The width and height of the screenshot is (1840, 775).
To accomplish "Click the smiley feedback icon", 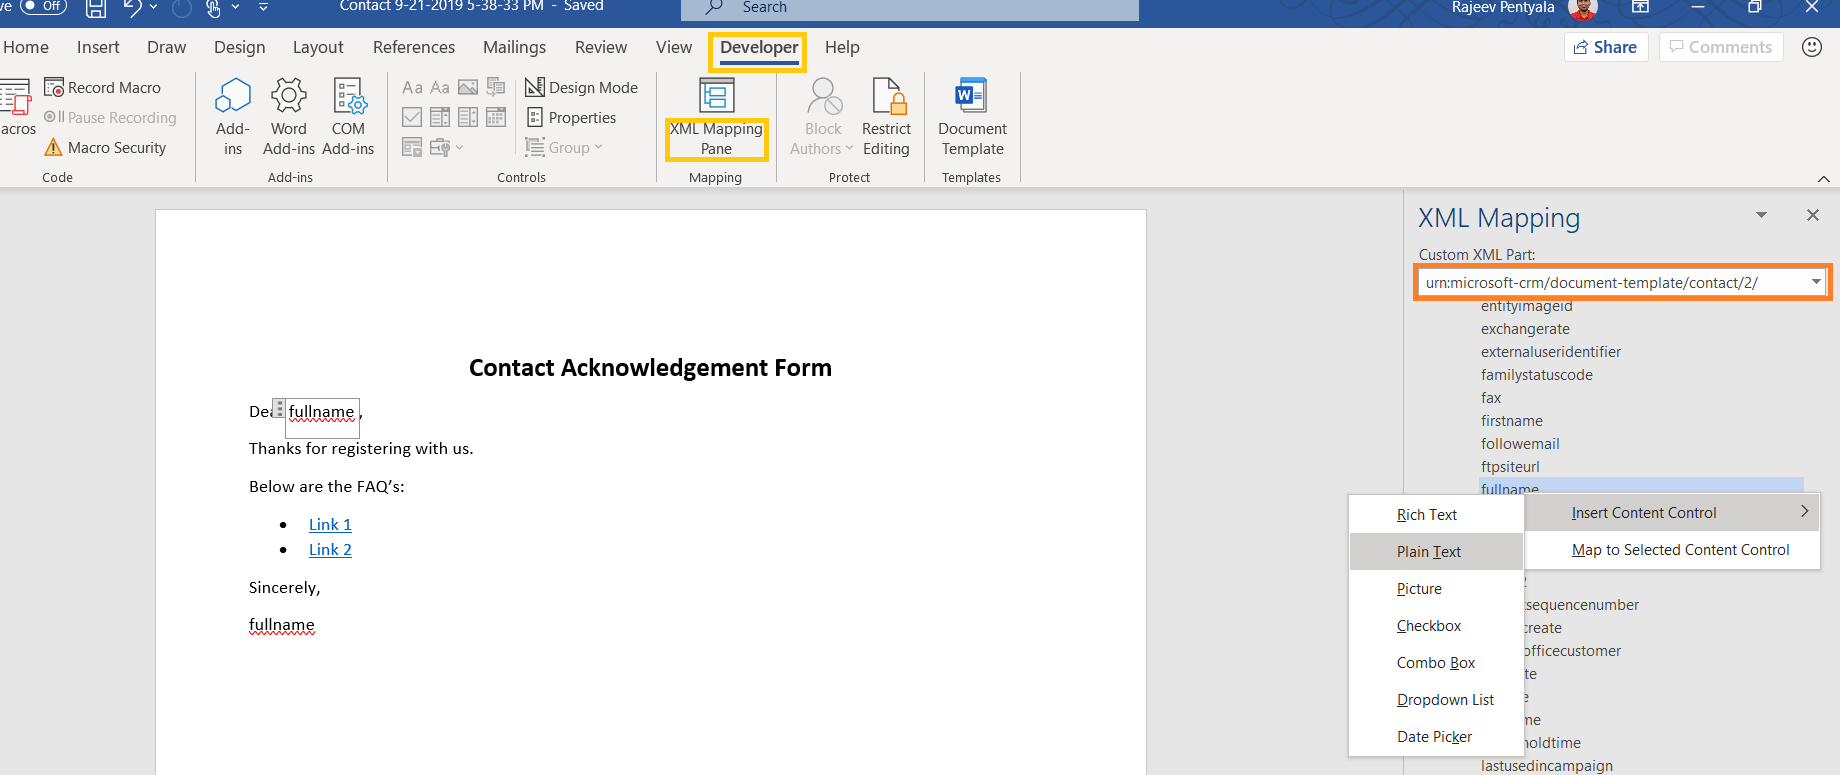I will point(1812,47).
